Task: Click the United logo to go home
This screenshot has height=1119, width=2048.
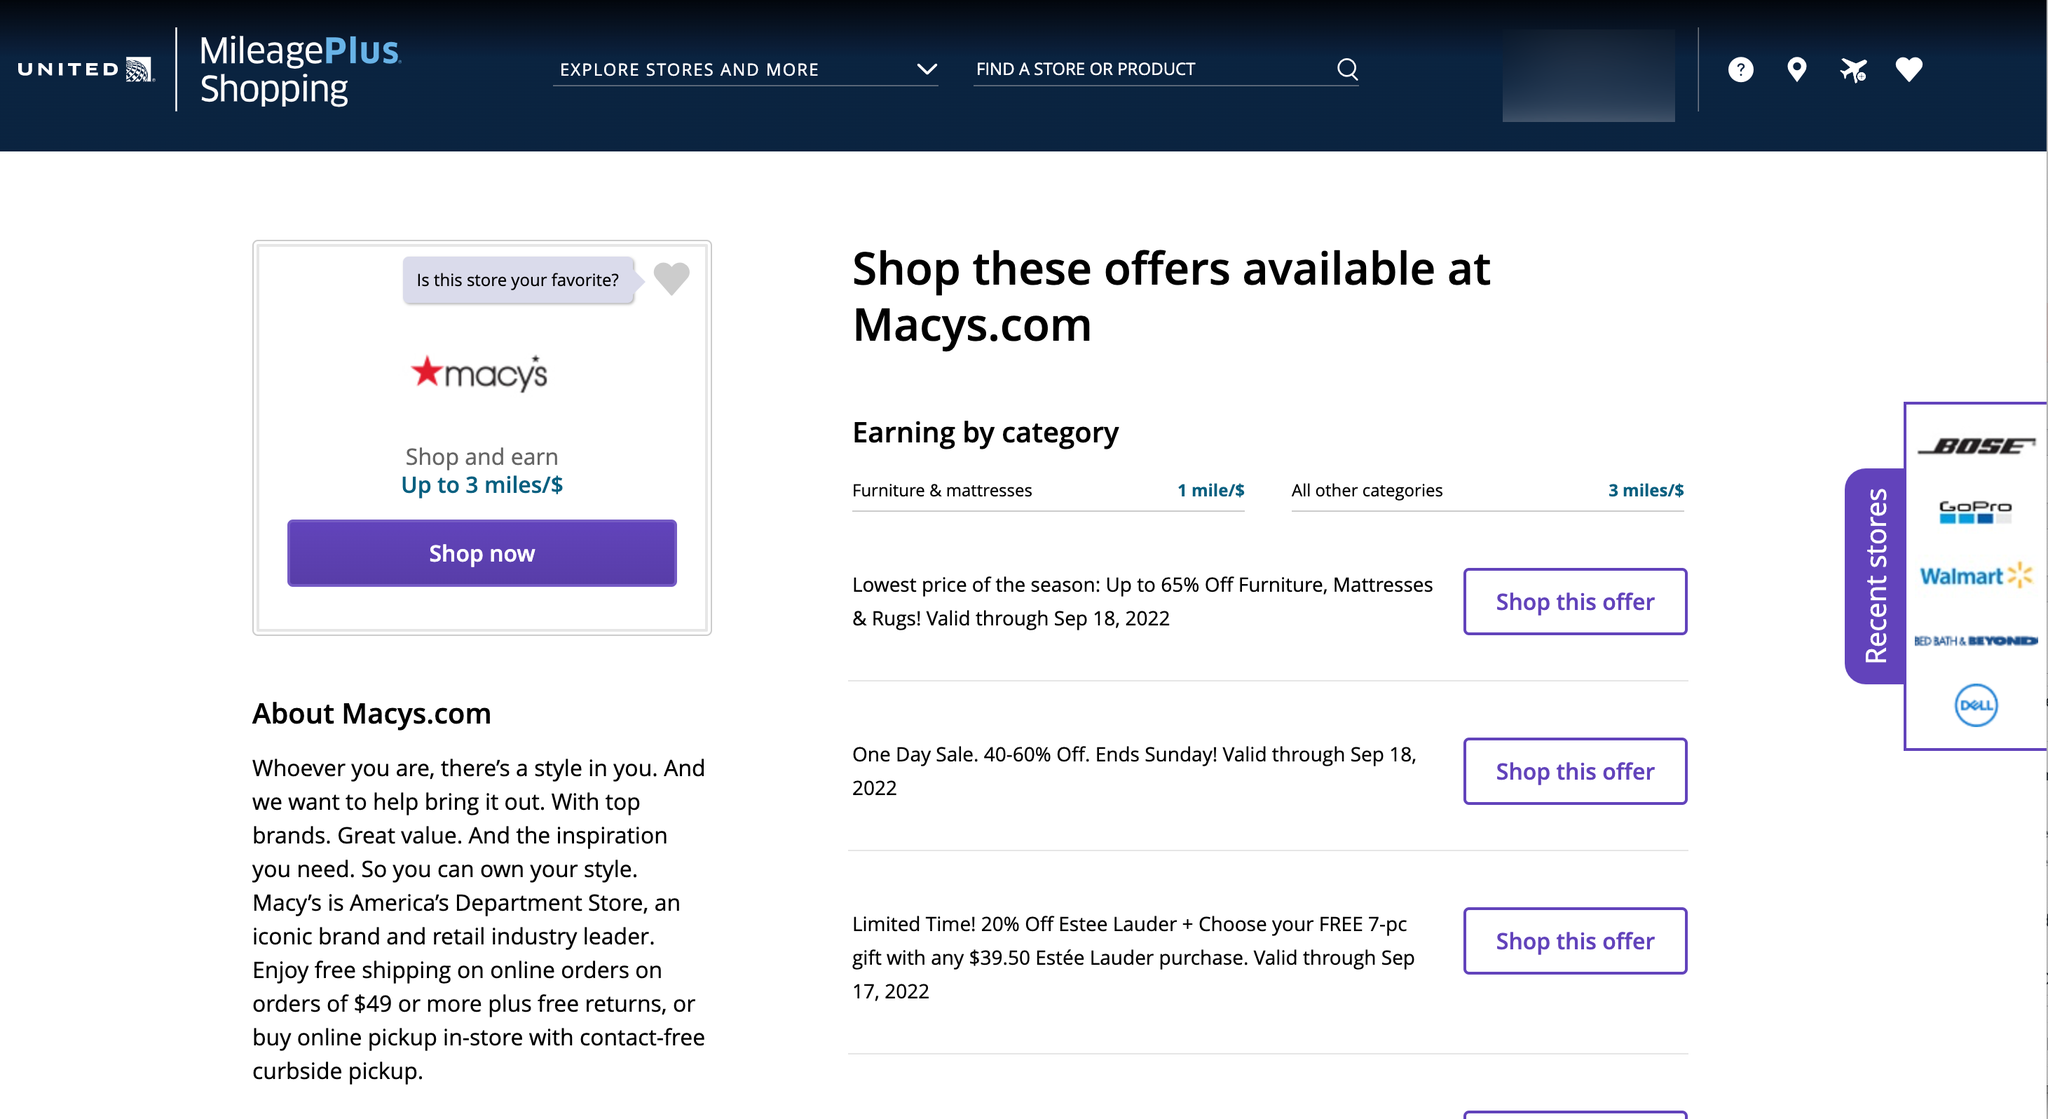Action: [85, 69]
